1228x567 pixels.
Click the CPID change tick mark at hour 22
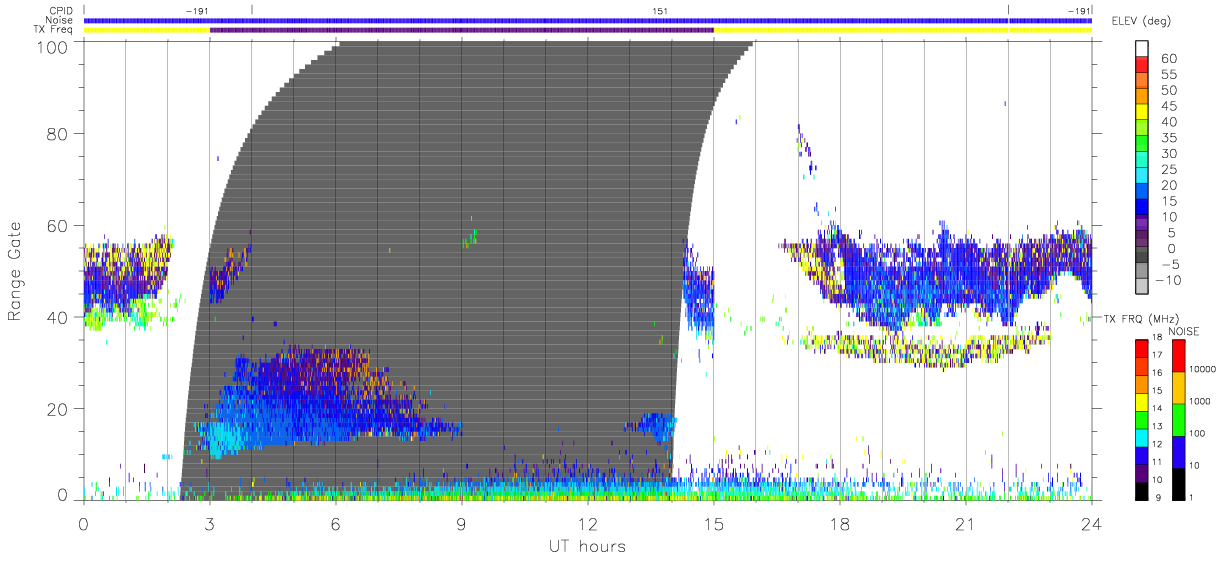[1008, 10]
